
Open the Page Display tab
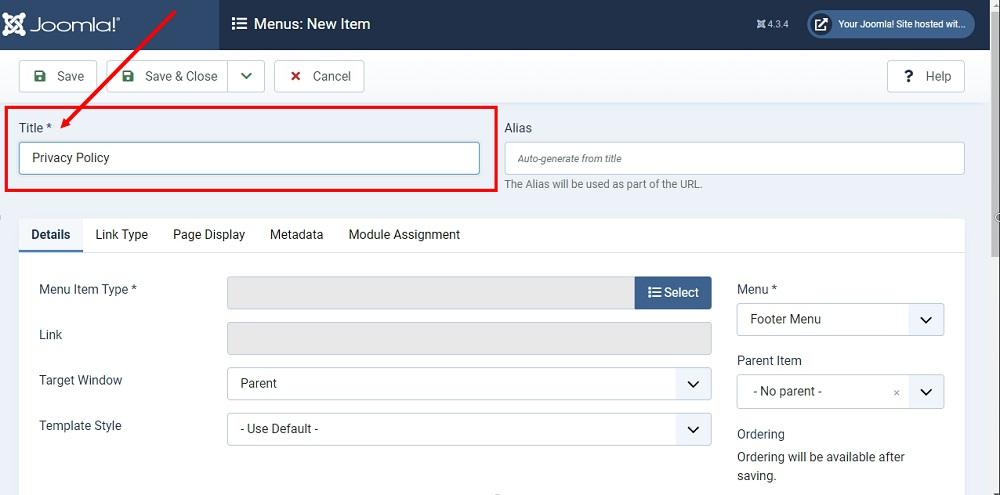click(209, 235)
